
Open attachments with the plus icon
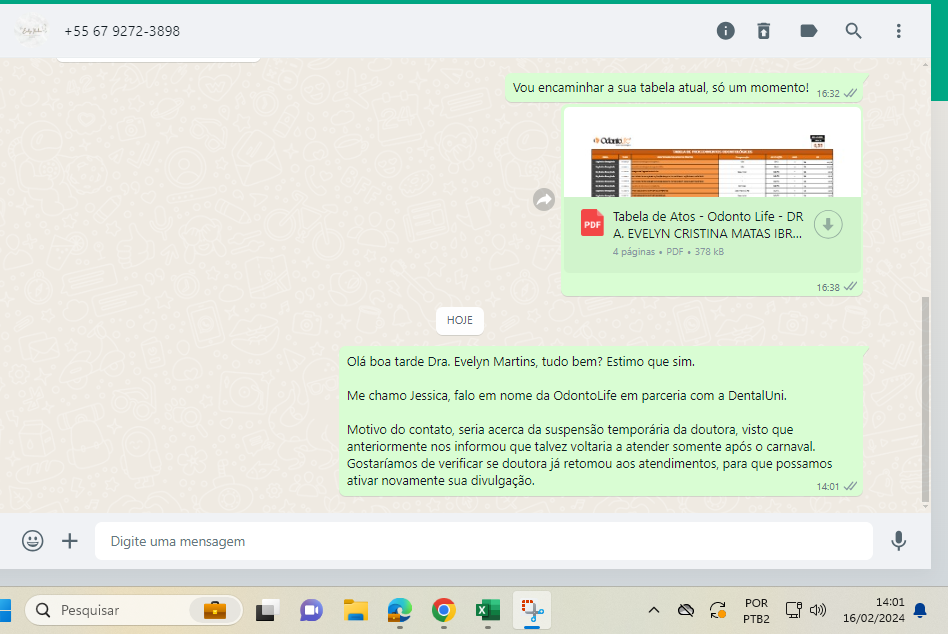click(70, 541)
